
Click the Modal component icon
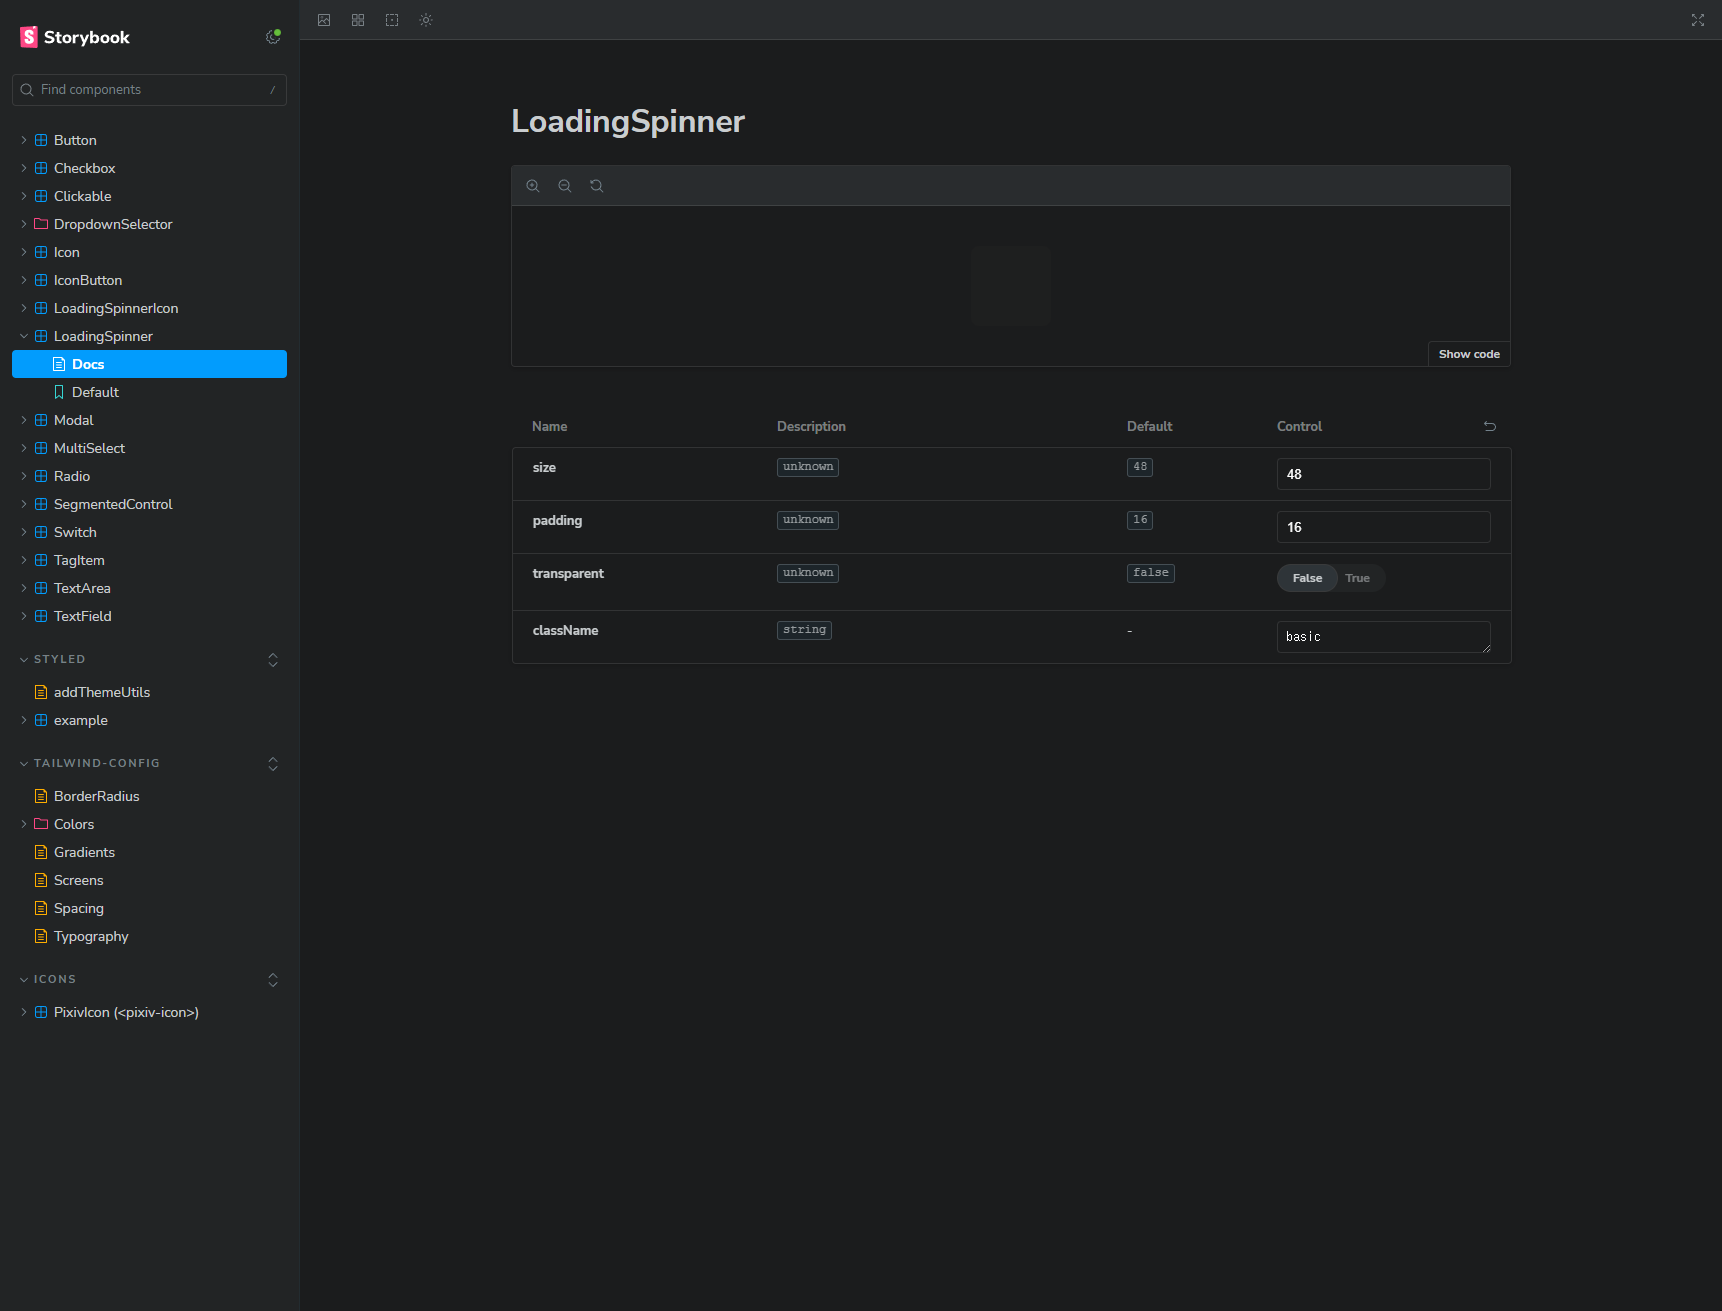click(x=41, y=420)
